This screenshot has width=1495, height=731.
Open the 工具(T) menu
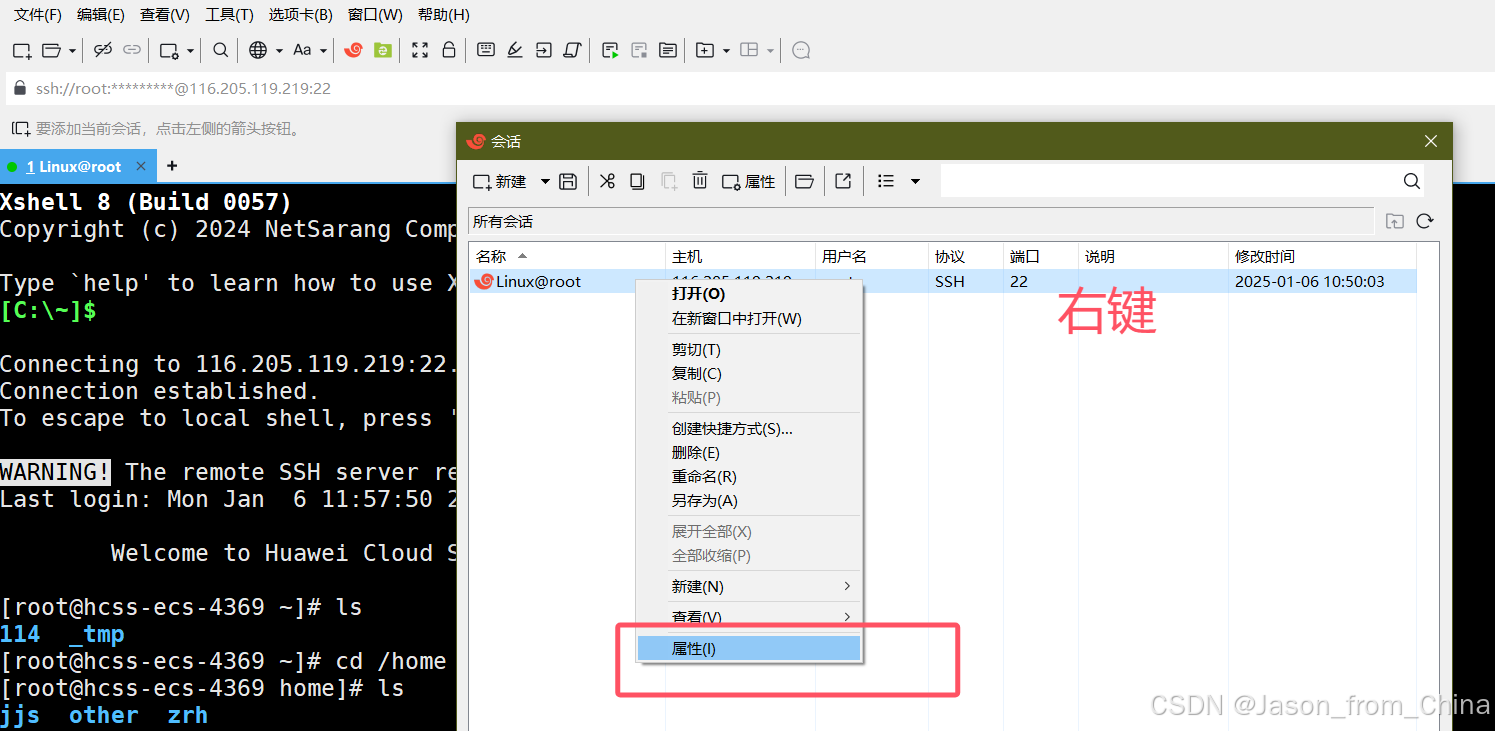click(229, 15)
